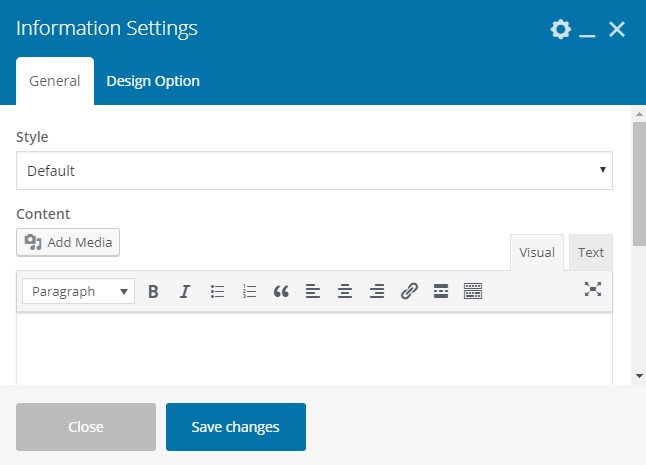Align text left

(x=313, y=291)
